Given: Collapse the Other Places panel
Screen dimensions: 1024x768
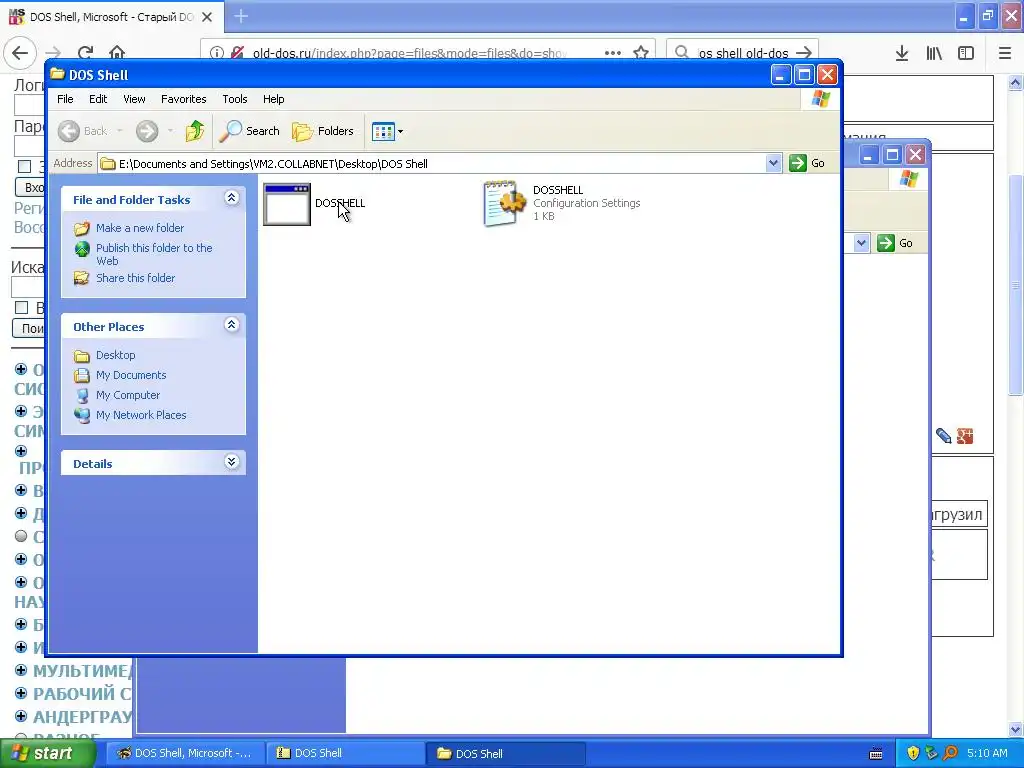Looking at the screenshot, I should click(232, 325).
